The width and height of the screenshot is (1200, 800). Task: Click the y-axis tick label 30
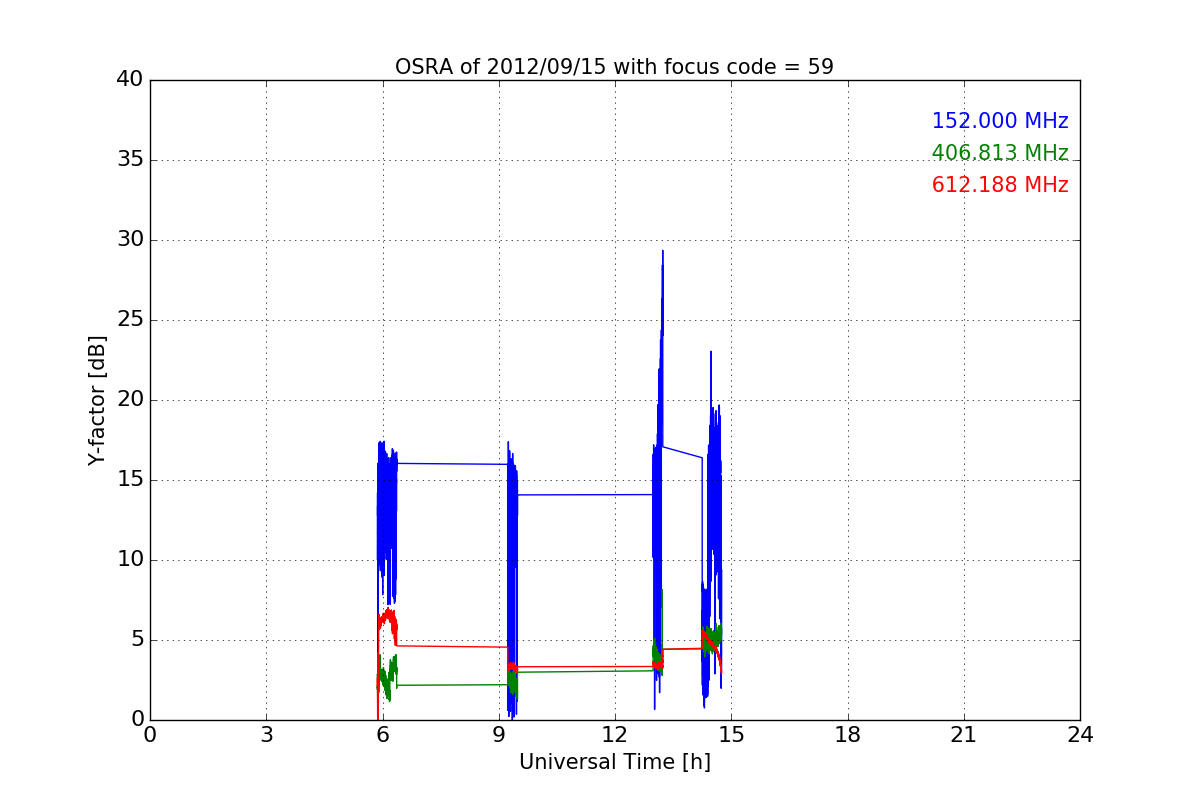[x=130, y=240]
